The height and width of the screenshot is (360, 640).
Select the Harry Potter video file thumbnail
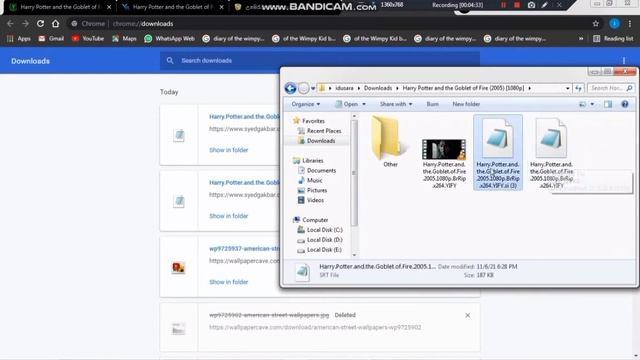click(444, 149)
